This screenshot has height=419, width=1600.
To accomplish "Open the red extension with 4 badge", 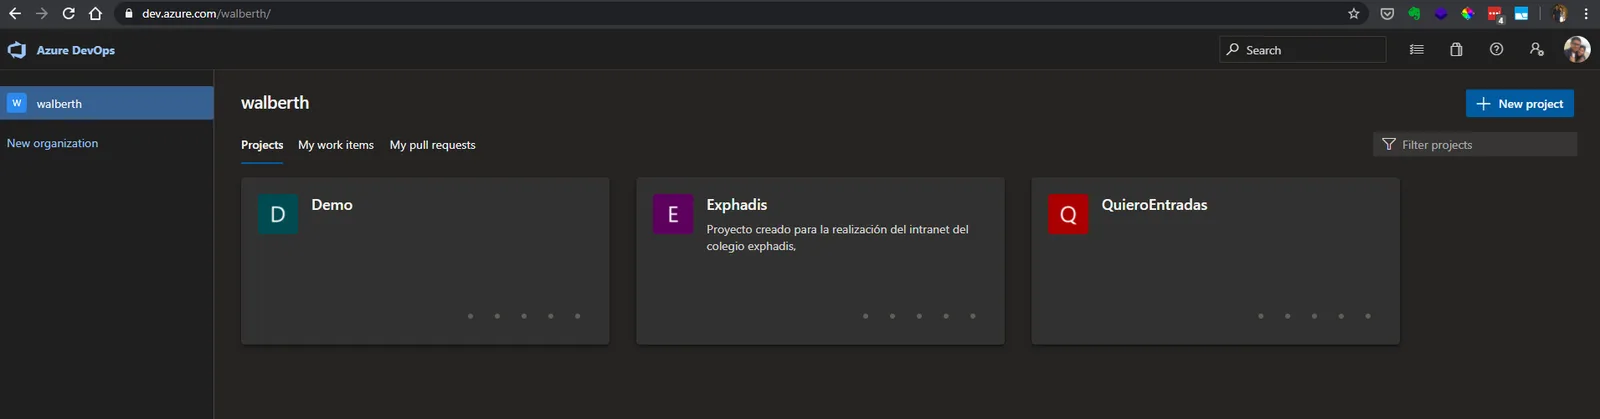I will coord(1495,14).
